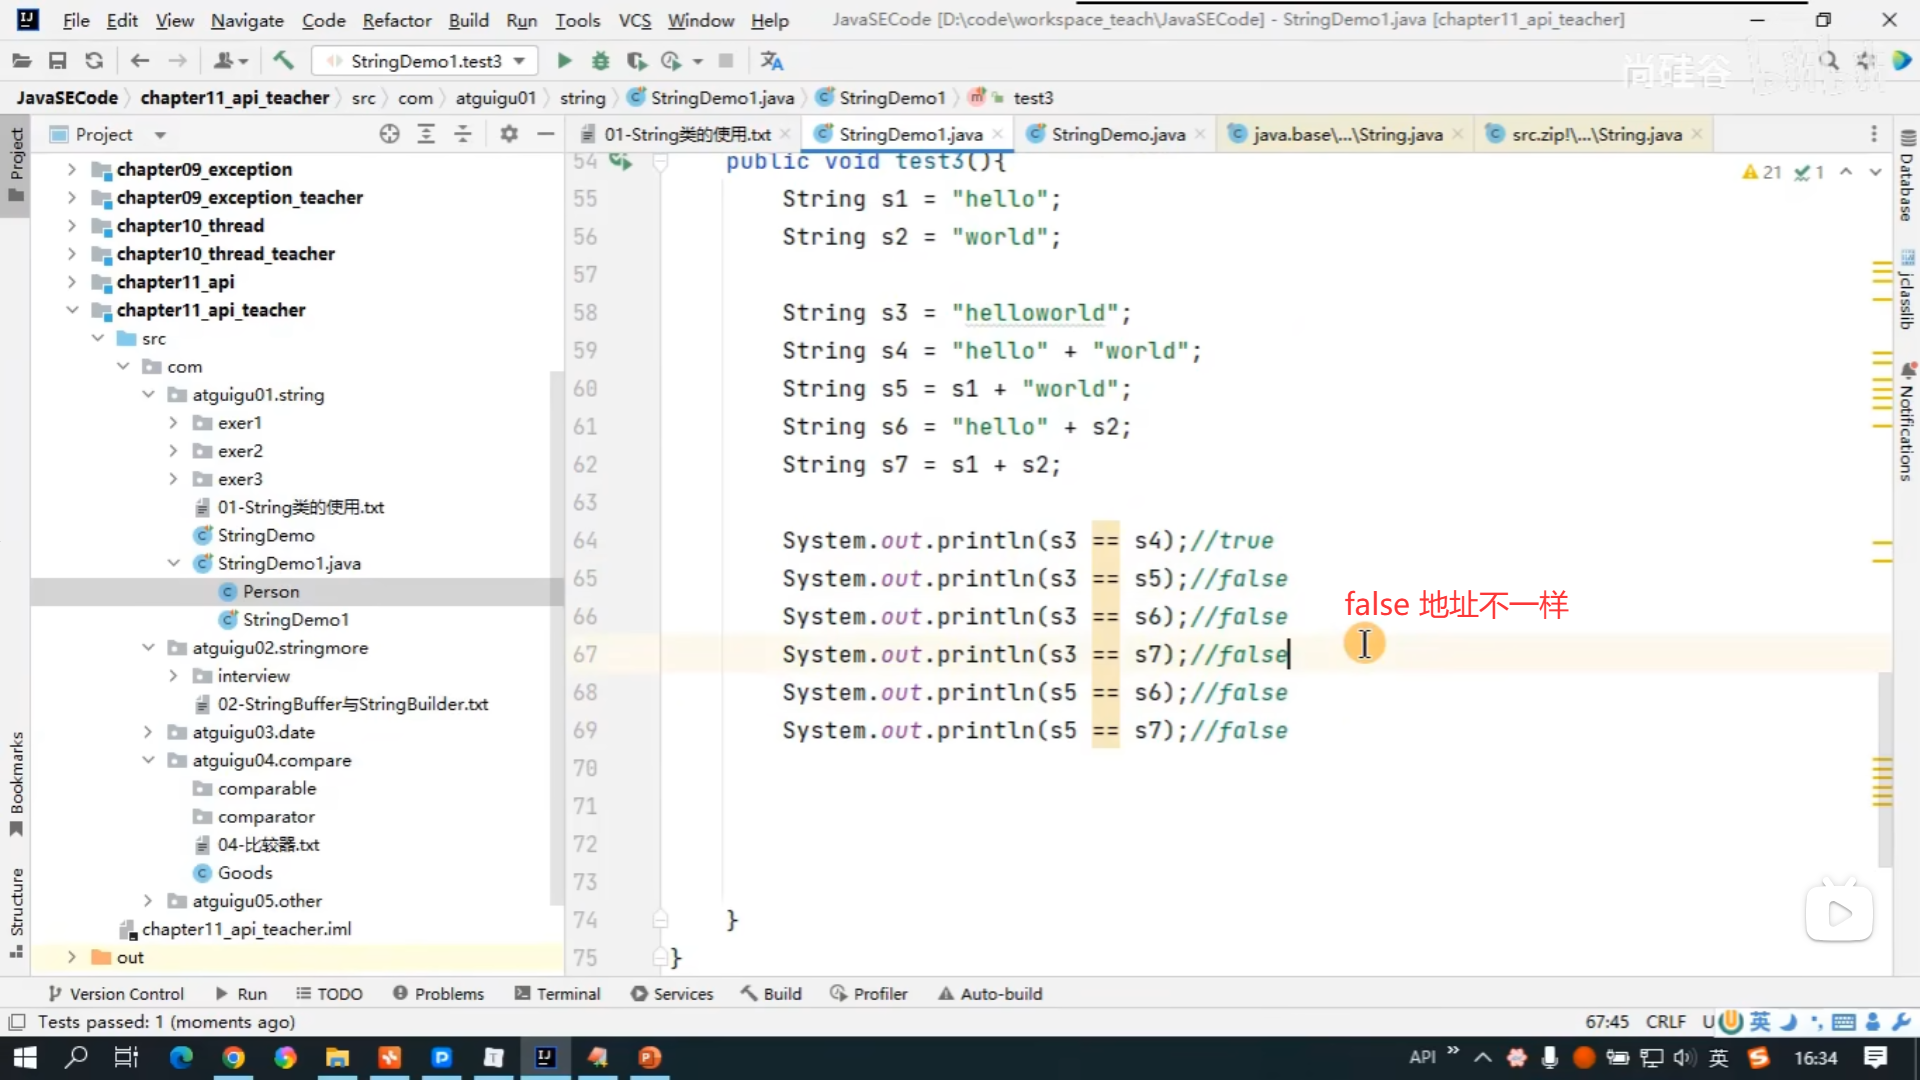1920x1080 pixels.
Task: Open the Refactor menu
Action: pyautogui.click(x=396, y=20)
